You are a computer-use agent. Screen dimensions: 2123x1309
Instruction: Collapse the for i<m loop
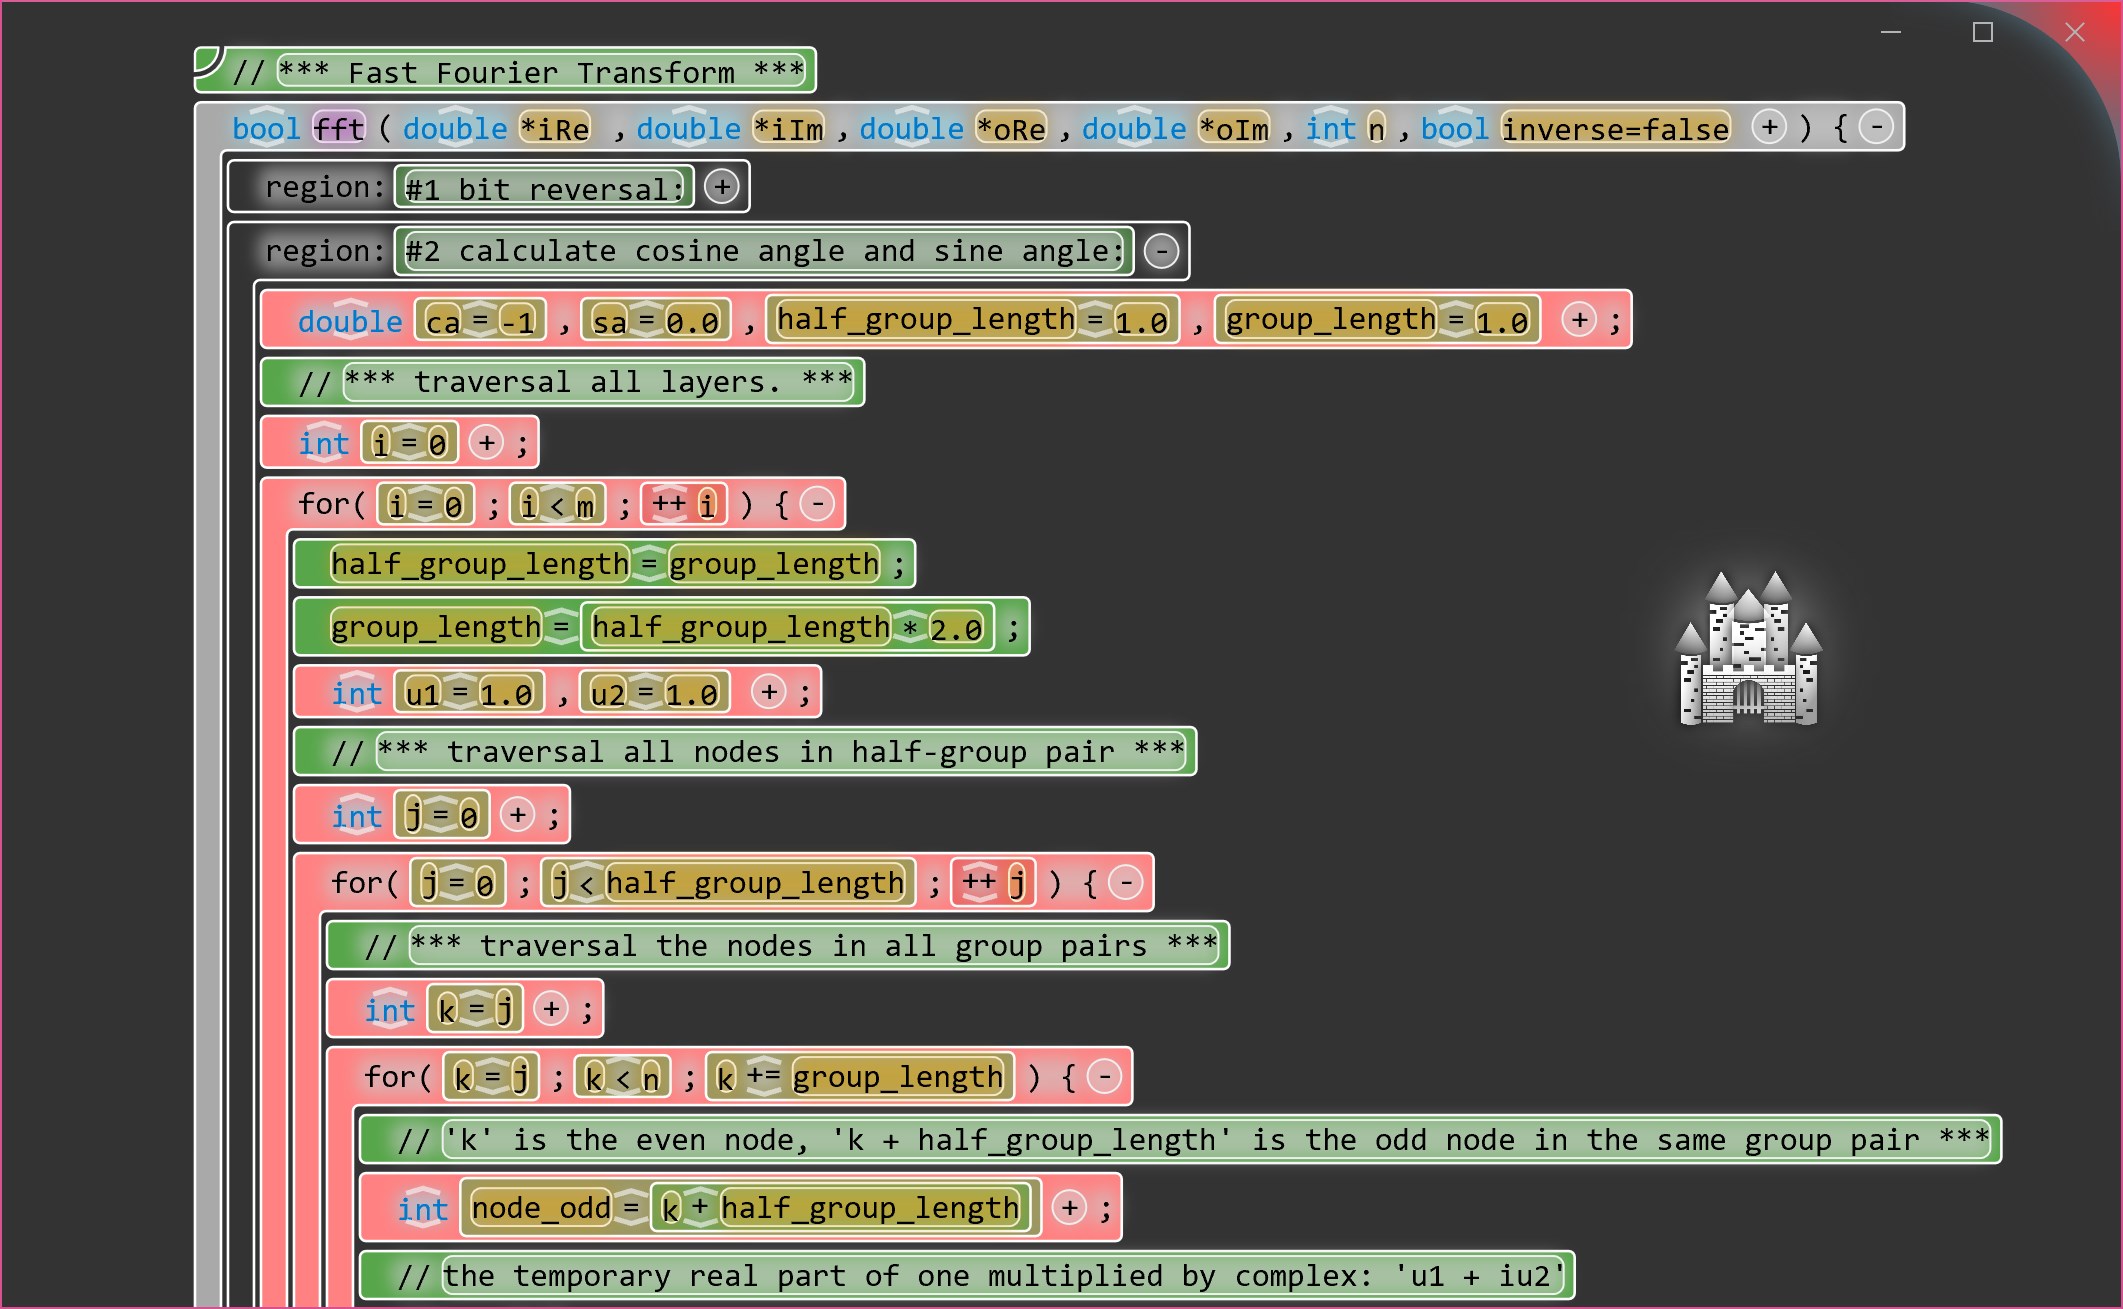click(817, 504)
